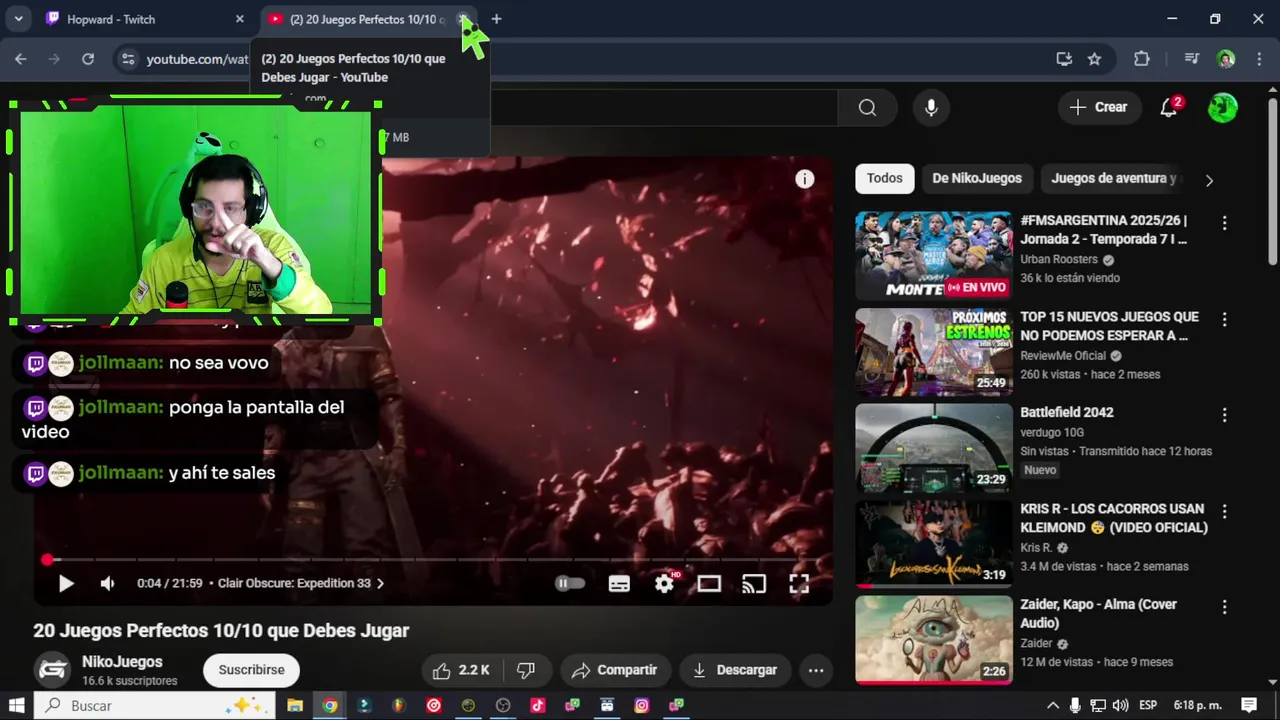Mute the video volume
The height and width of the screenshot is (720, 1280).
click(107, 584)
